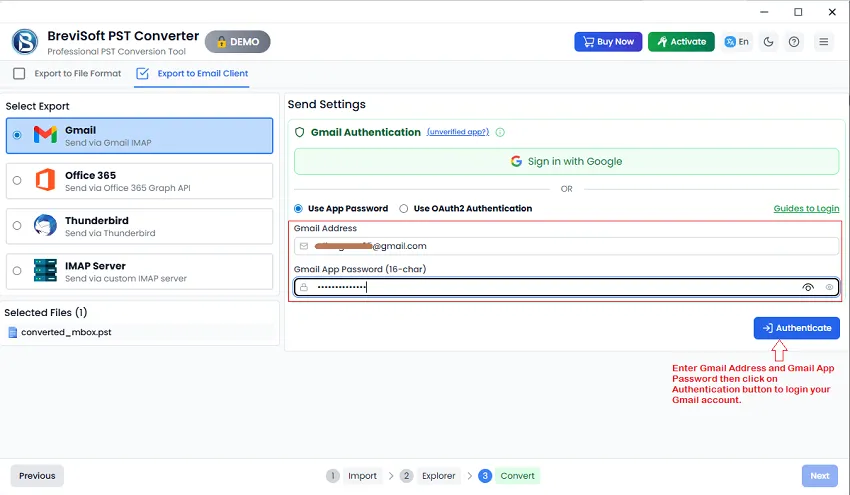Click the Authenticate button
The image size is (850, 495).
click(796, 328)
